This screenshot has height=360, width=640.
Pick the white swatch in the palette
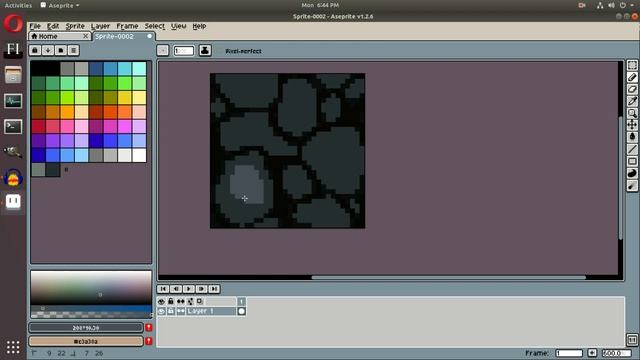click(139, 155)
